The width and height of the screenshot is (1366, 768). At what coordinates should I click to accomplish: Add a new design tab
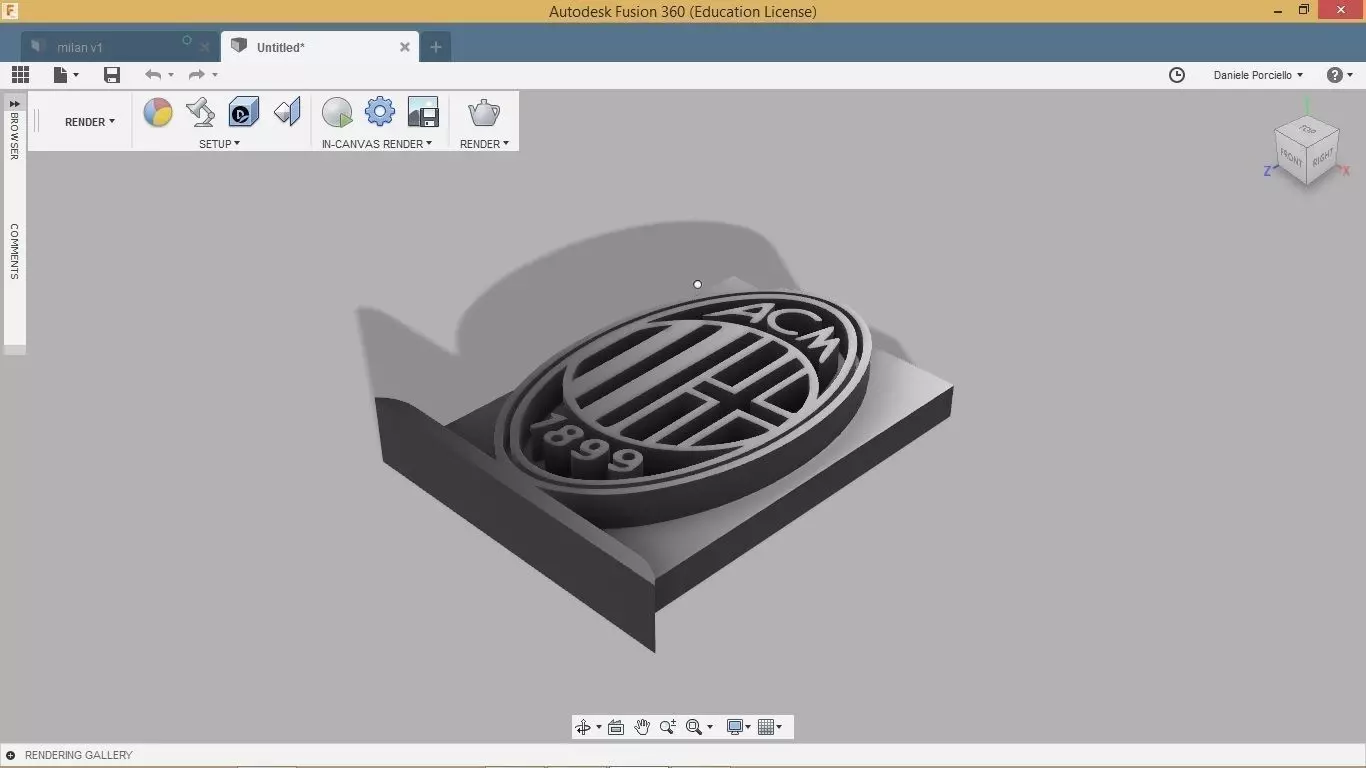click(x=435, y=47)
